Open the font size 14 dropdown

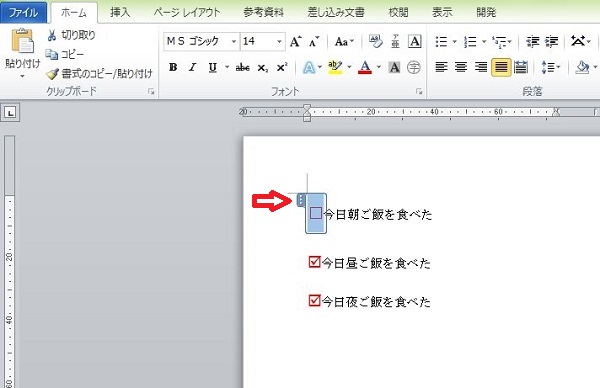(x=279, y=41)
